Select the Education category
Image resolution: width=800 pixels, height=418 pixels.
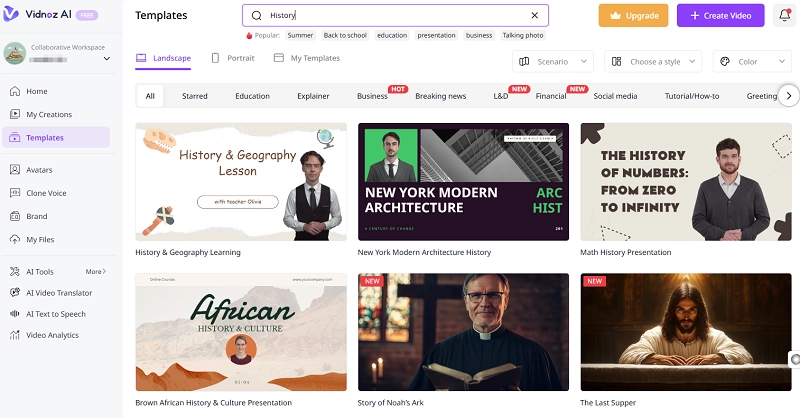[253, 96]
